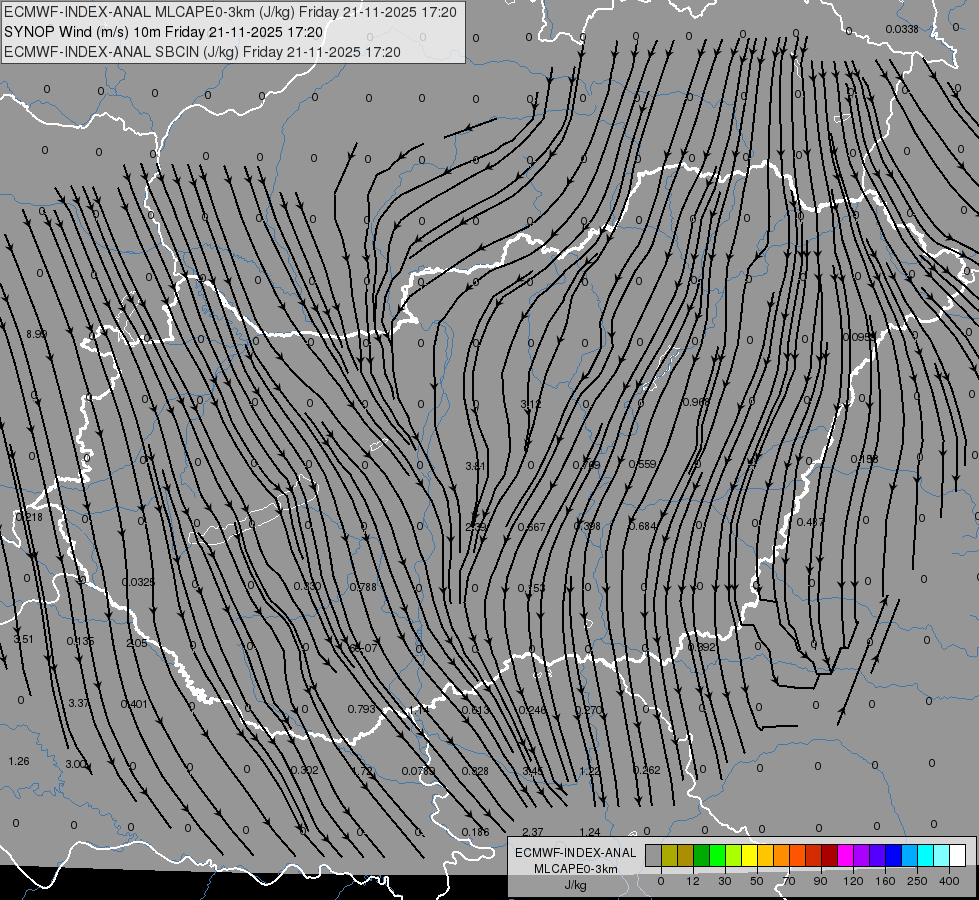Viewport: 979px width, 900px height.
Task: Click the map value 2.39
Action: point(476,527)
